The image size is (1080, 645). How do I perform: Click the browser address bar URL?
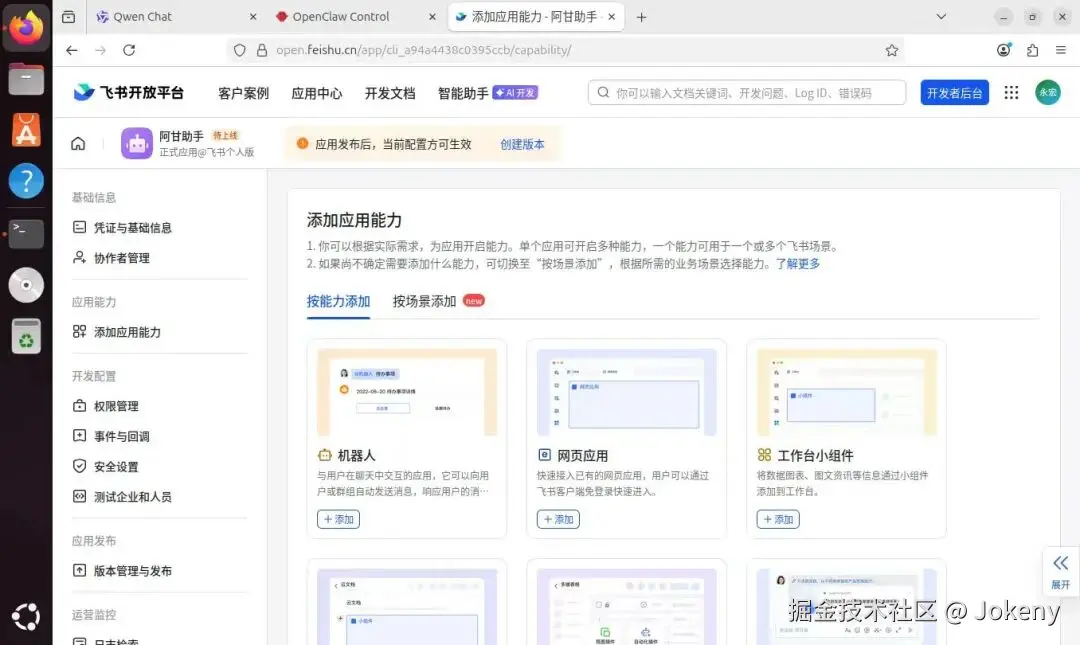[x=423, y=50]
